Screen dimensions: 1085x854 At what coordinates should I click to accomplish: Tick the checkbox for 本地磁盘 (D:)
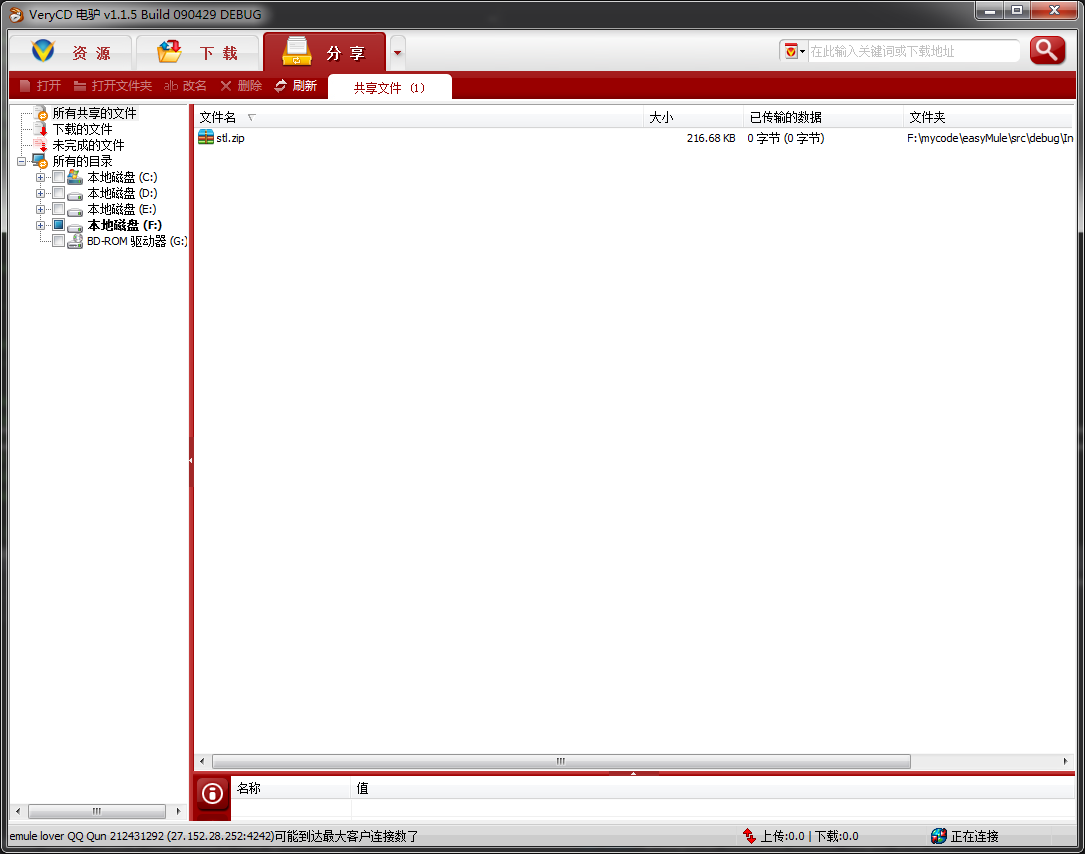pyautogui.click(x=59, y=193)
